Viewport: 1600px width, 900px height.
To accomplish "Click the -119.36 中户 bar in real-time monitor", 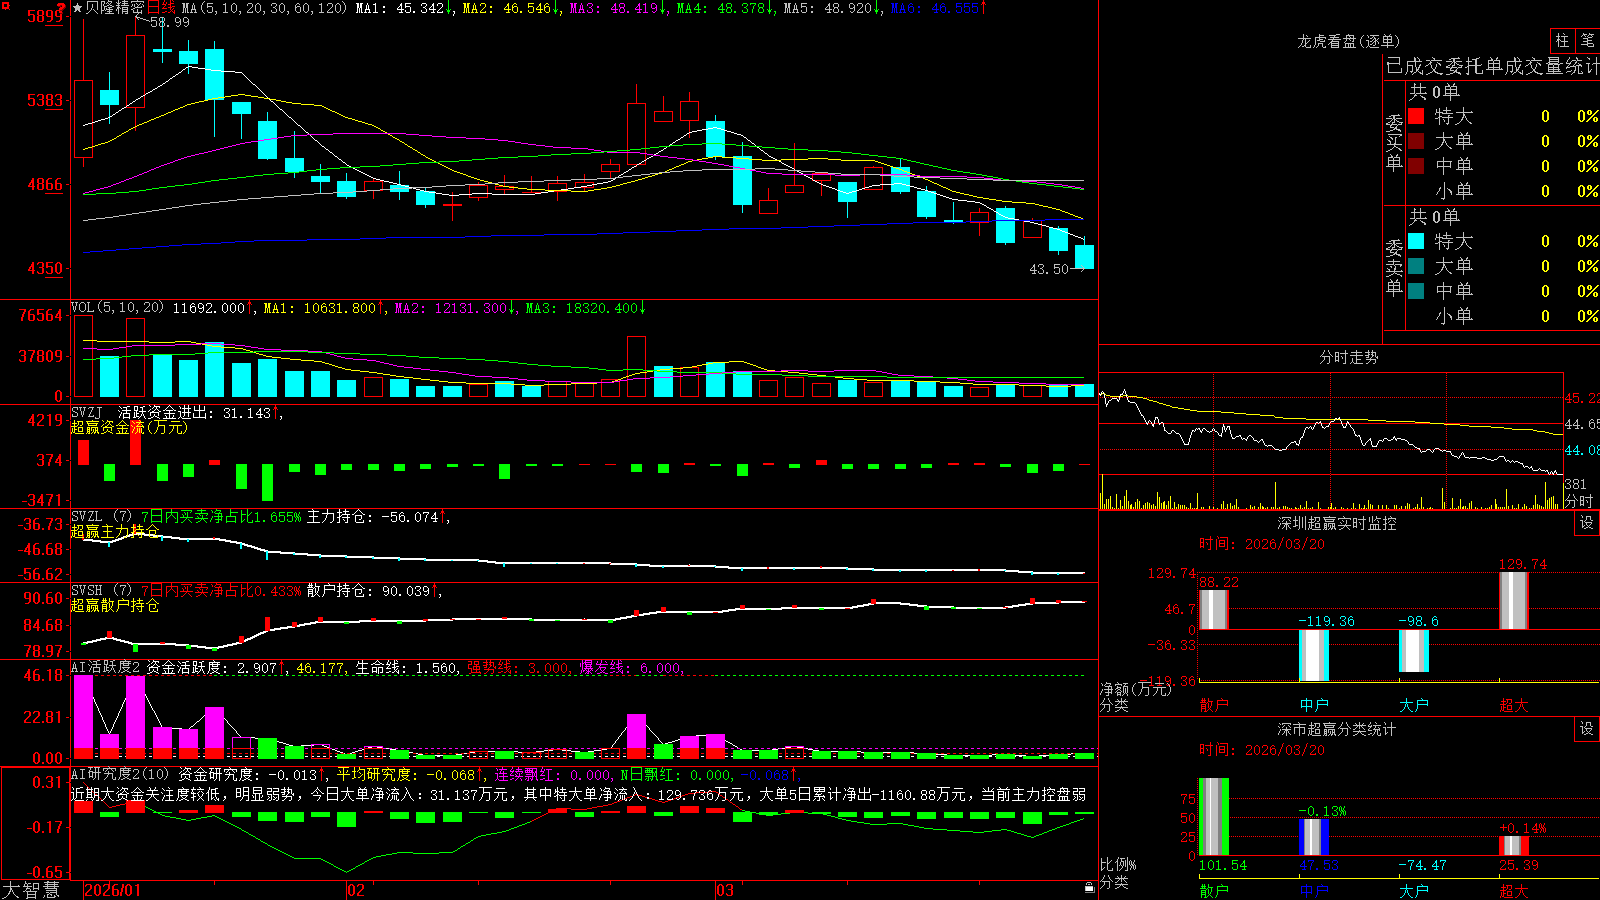I will pos(1314,656).
